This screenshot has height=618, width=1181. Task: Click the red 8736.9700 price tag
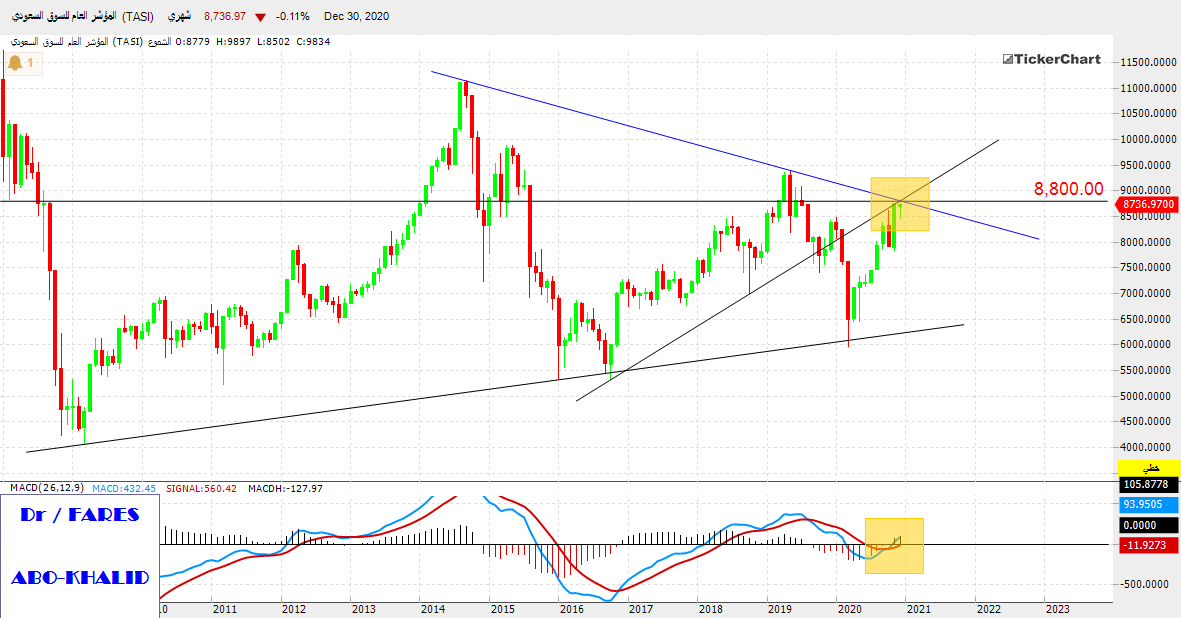1148,204
